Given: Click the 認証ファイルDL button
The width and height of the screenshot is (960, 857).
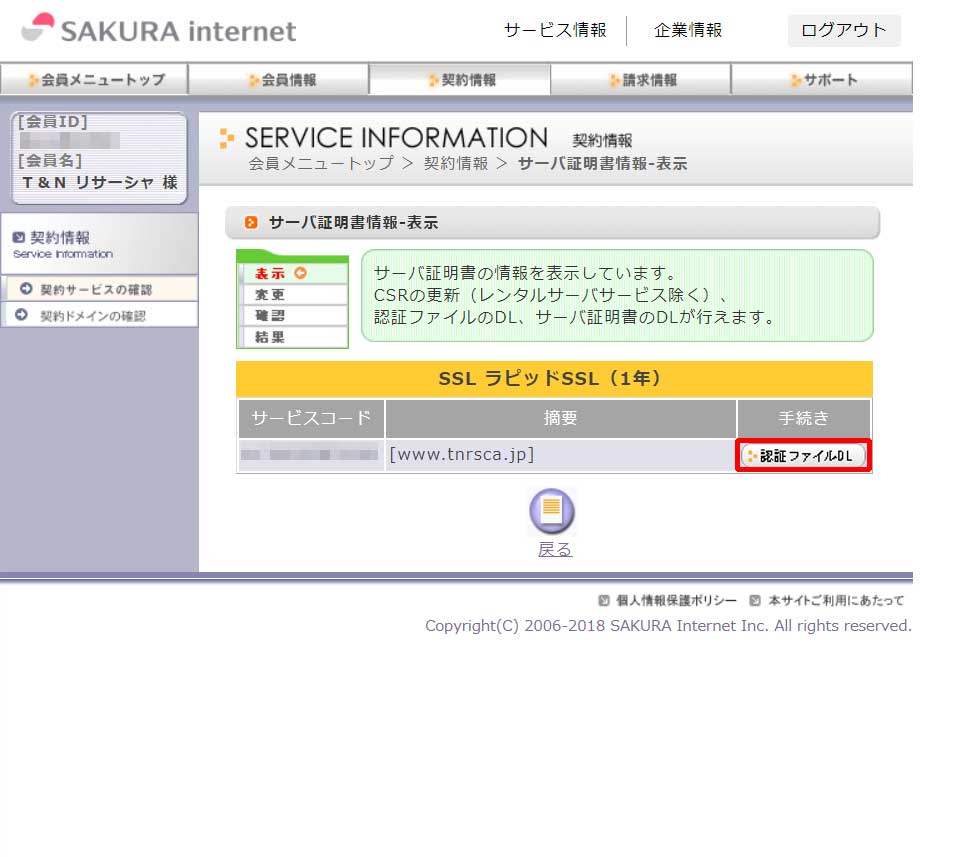Looking at the screenshot, I should point(803,455).
